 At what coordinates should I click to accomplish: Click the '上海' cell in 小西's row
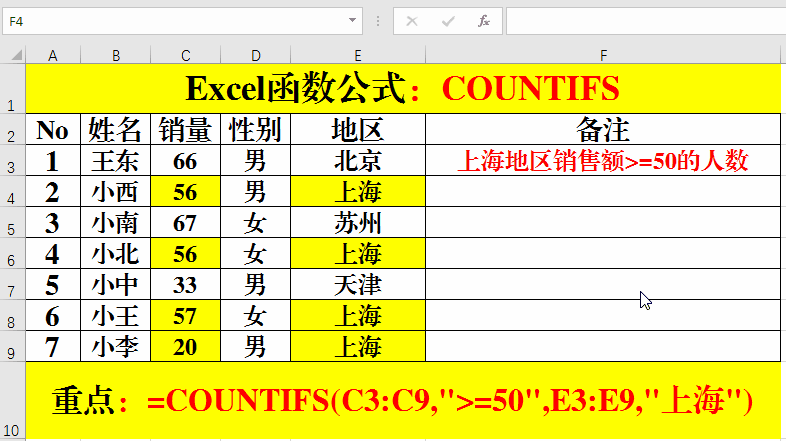click(358, 191)
